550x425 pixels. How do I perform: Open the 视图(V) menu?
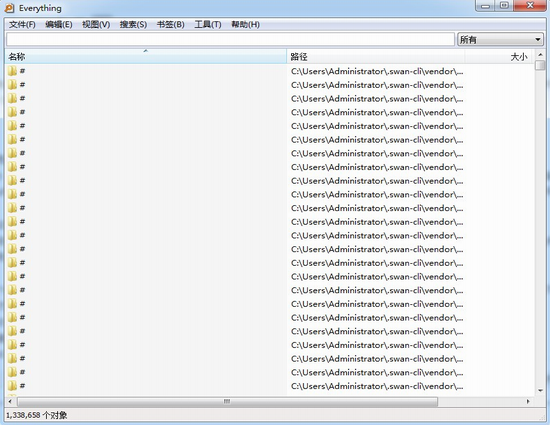96,25
